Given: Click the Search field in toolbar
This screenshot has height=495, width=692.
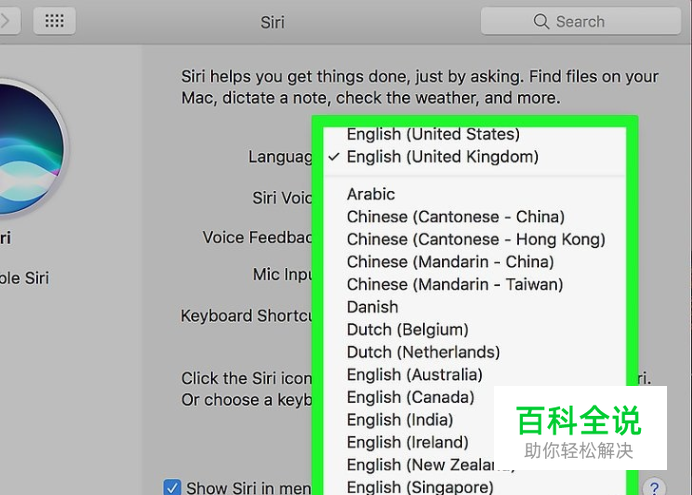Looking at the screenshot, I should pos(581,21).
